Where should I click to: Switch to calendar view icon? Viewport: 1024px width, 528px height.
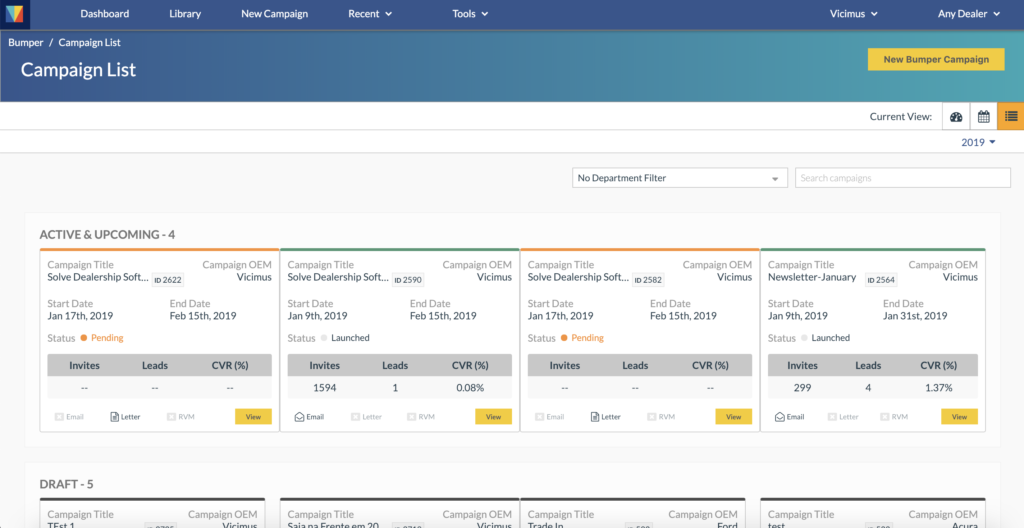[984, 117]
